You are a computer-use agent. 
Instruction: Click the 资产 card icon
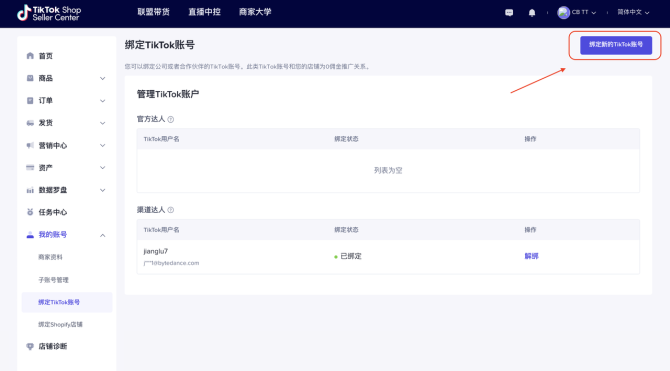(x=30, y=168)
